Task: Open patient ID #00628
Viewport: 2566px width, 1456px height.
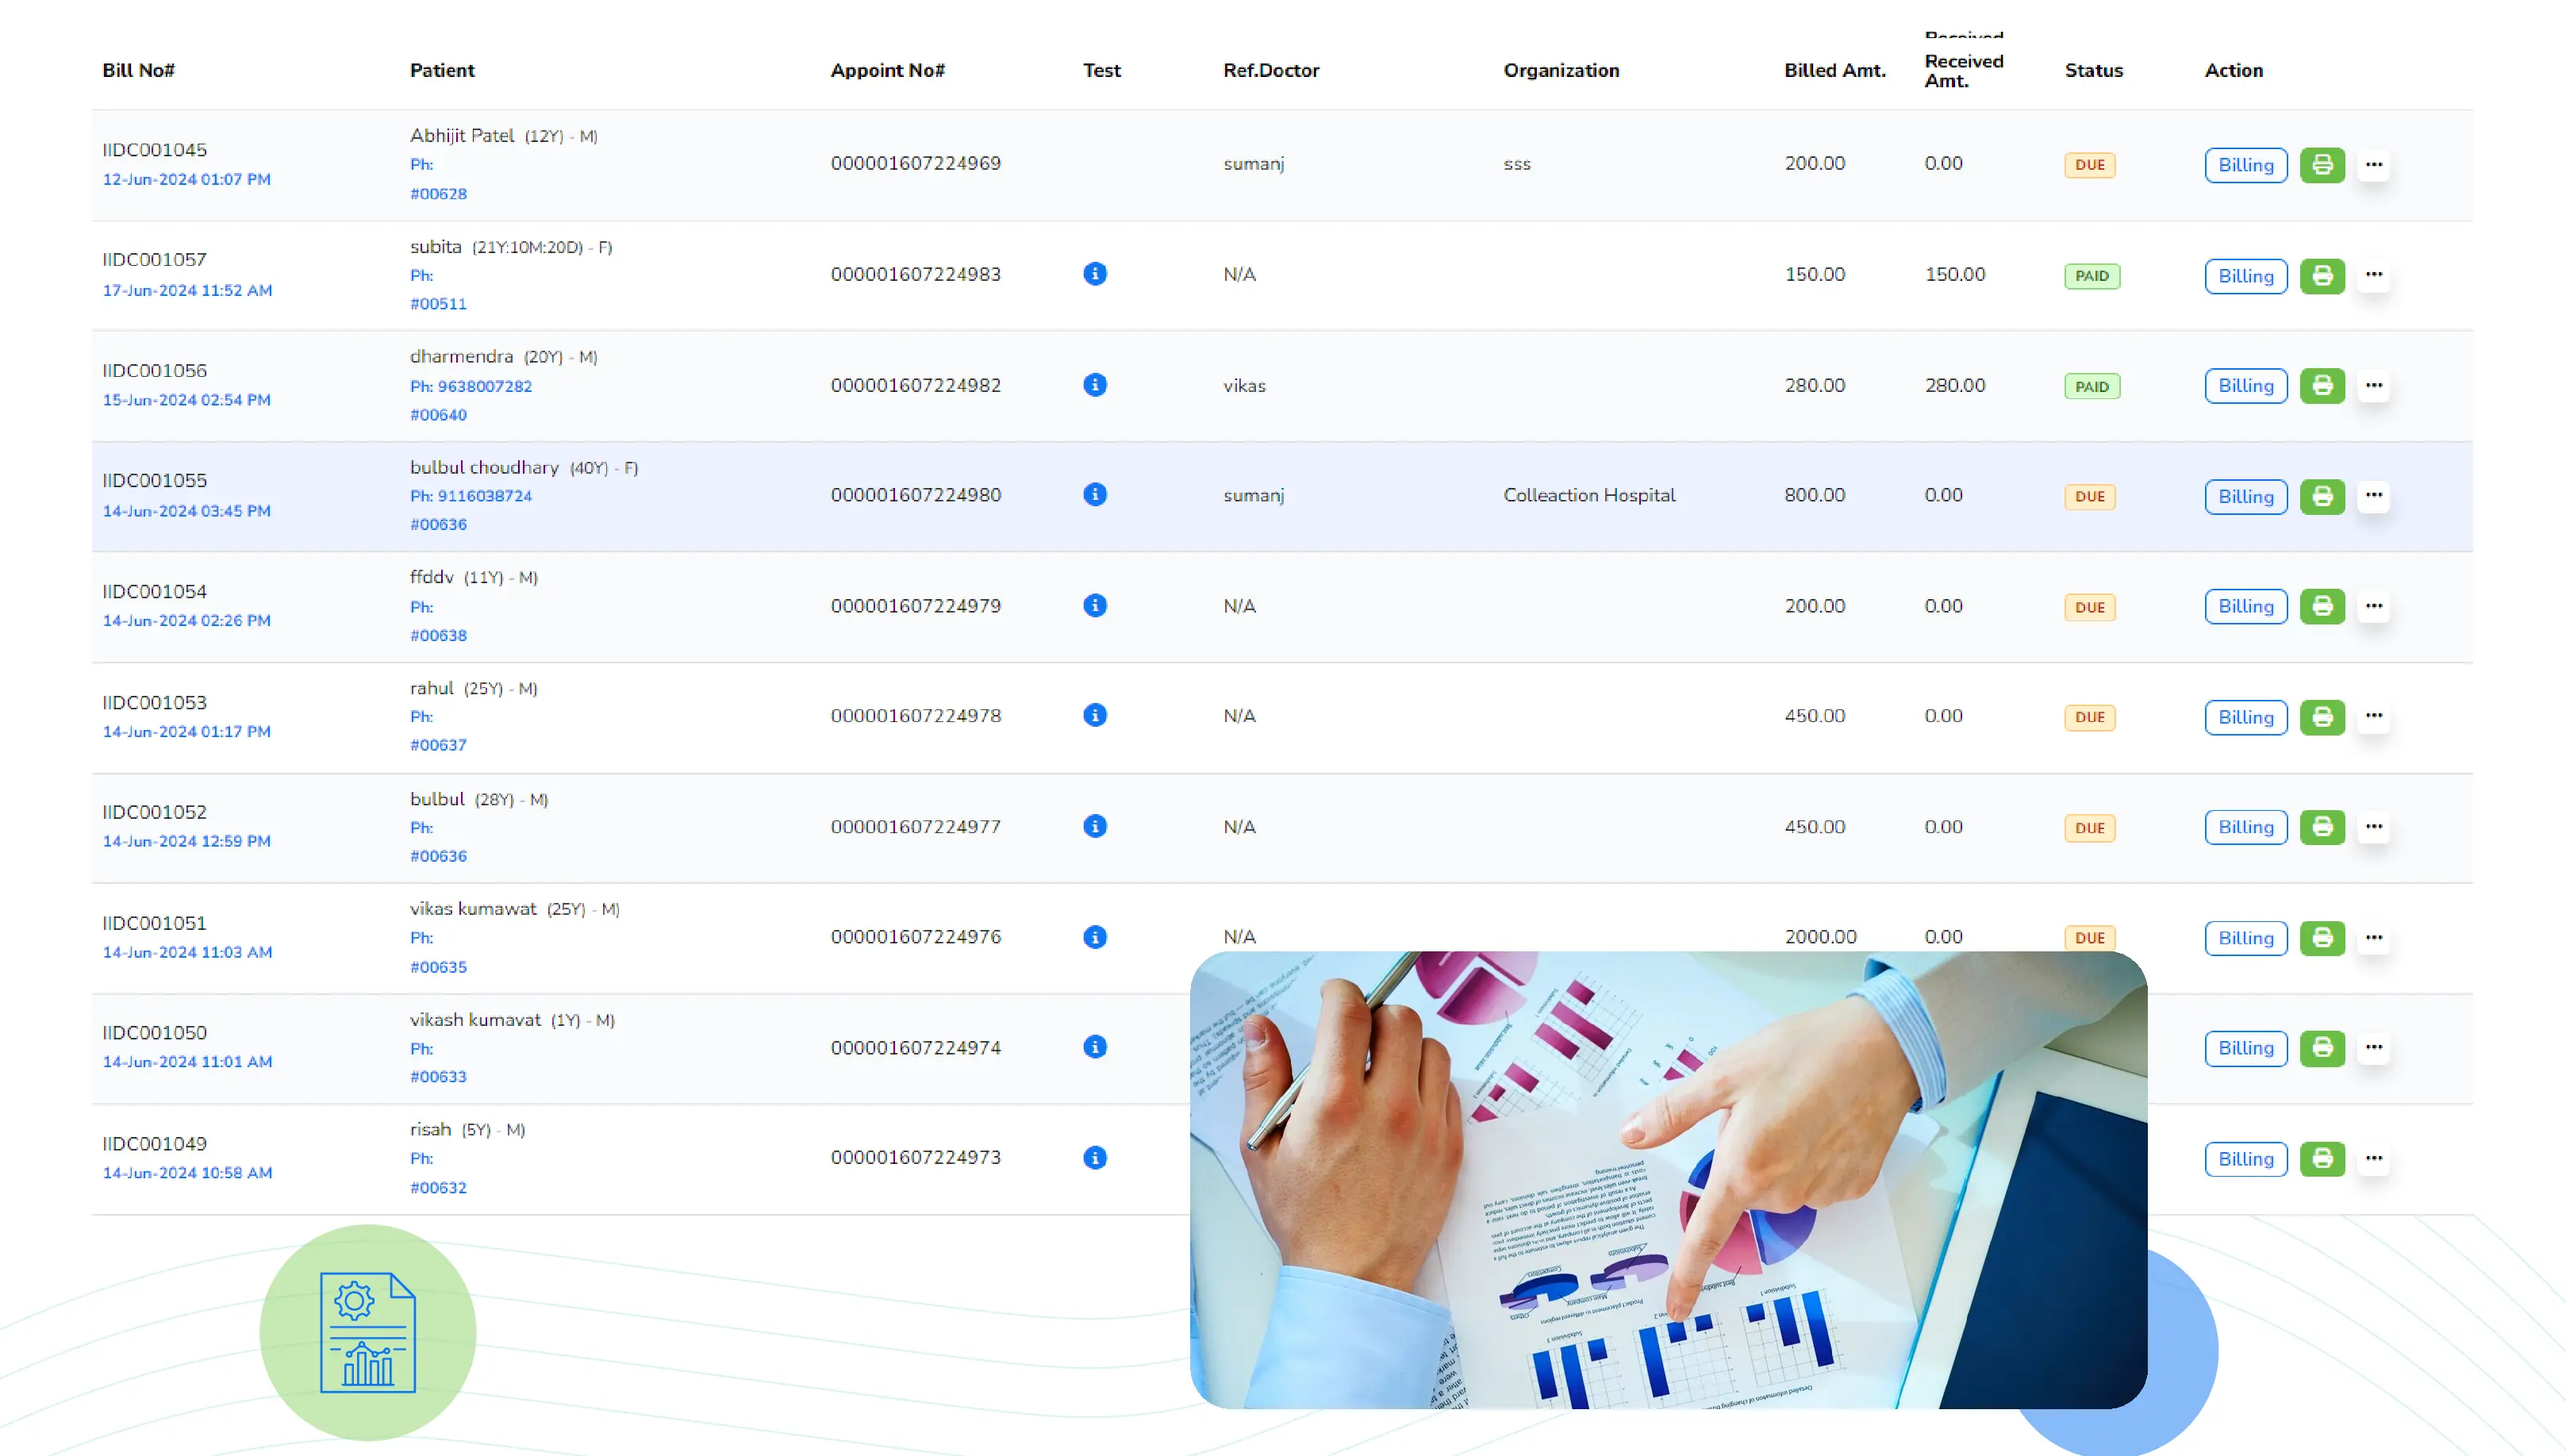Action: (438, 194)
